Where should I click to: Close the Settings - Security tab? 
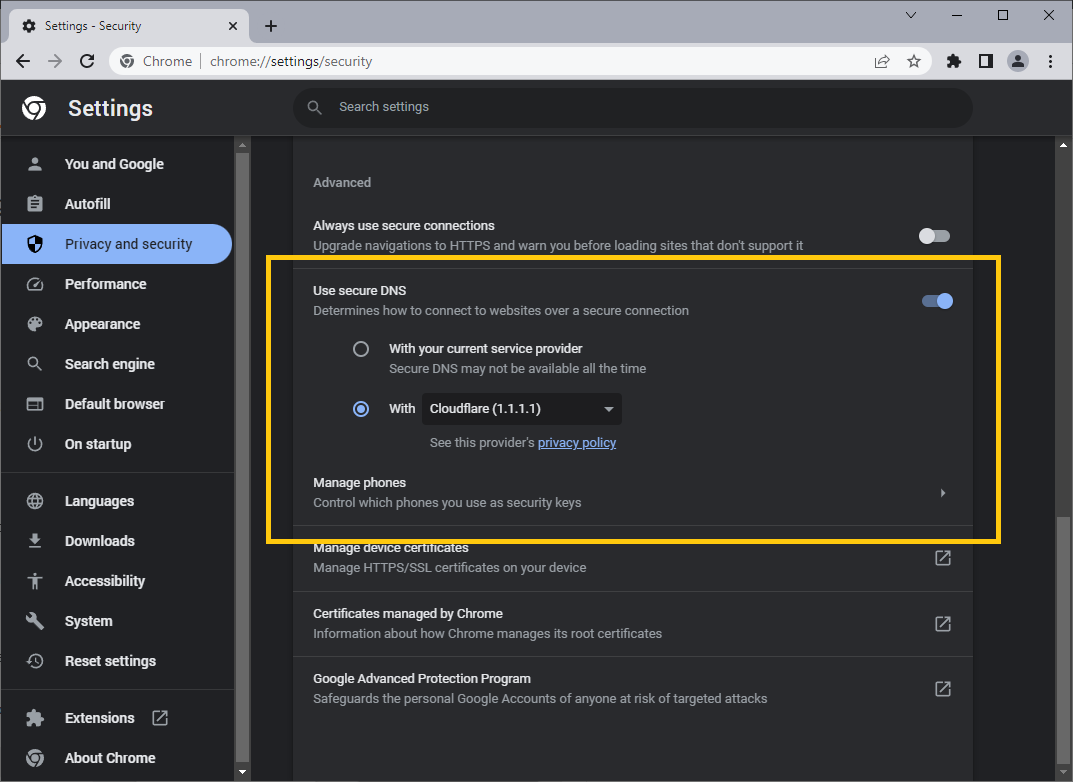point(233,26)
